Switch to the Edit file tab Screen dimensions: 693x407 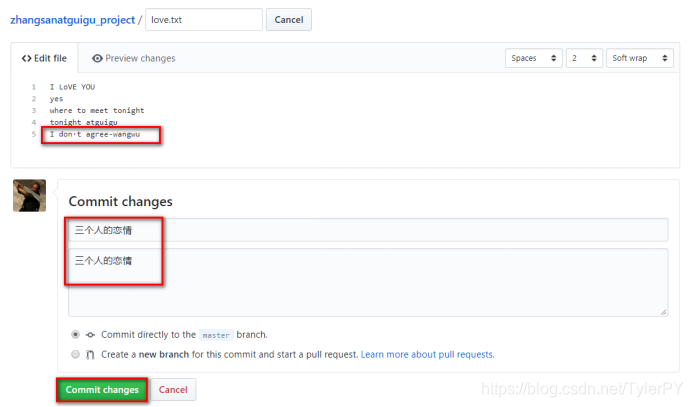pyautogui.click(x=44, y=58)
